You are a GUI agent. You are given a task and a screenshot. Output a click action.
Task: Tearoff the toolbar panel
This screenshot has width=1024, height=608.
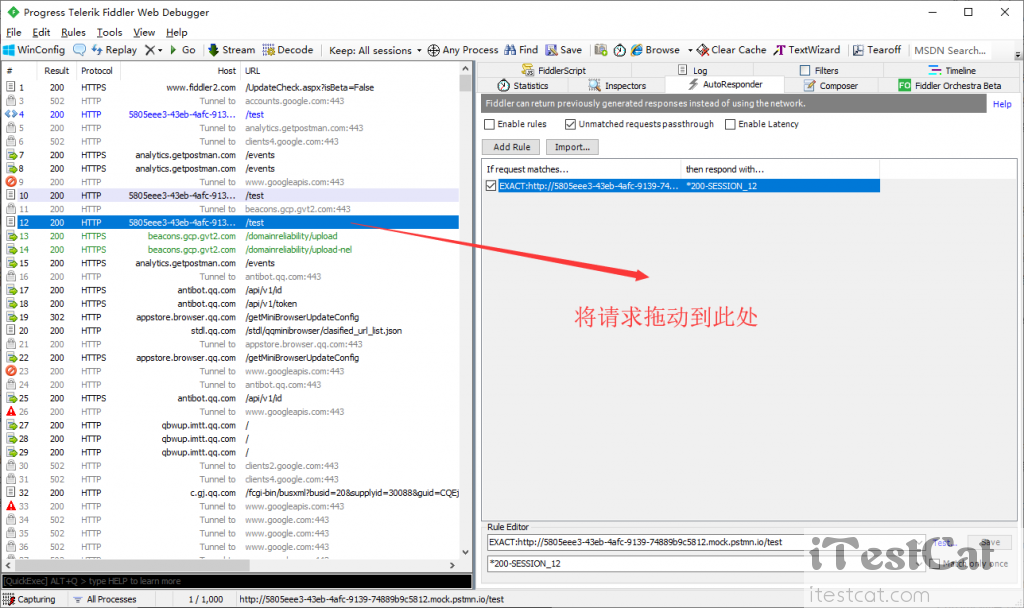pos(877,50)
